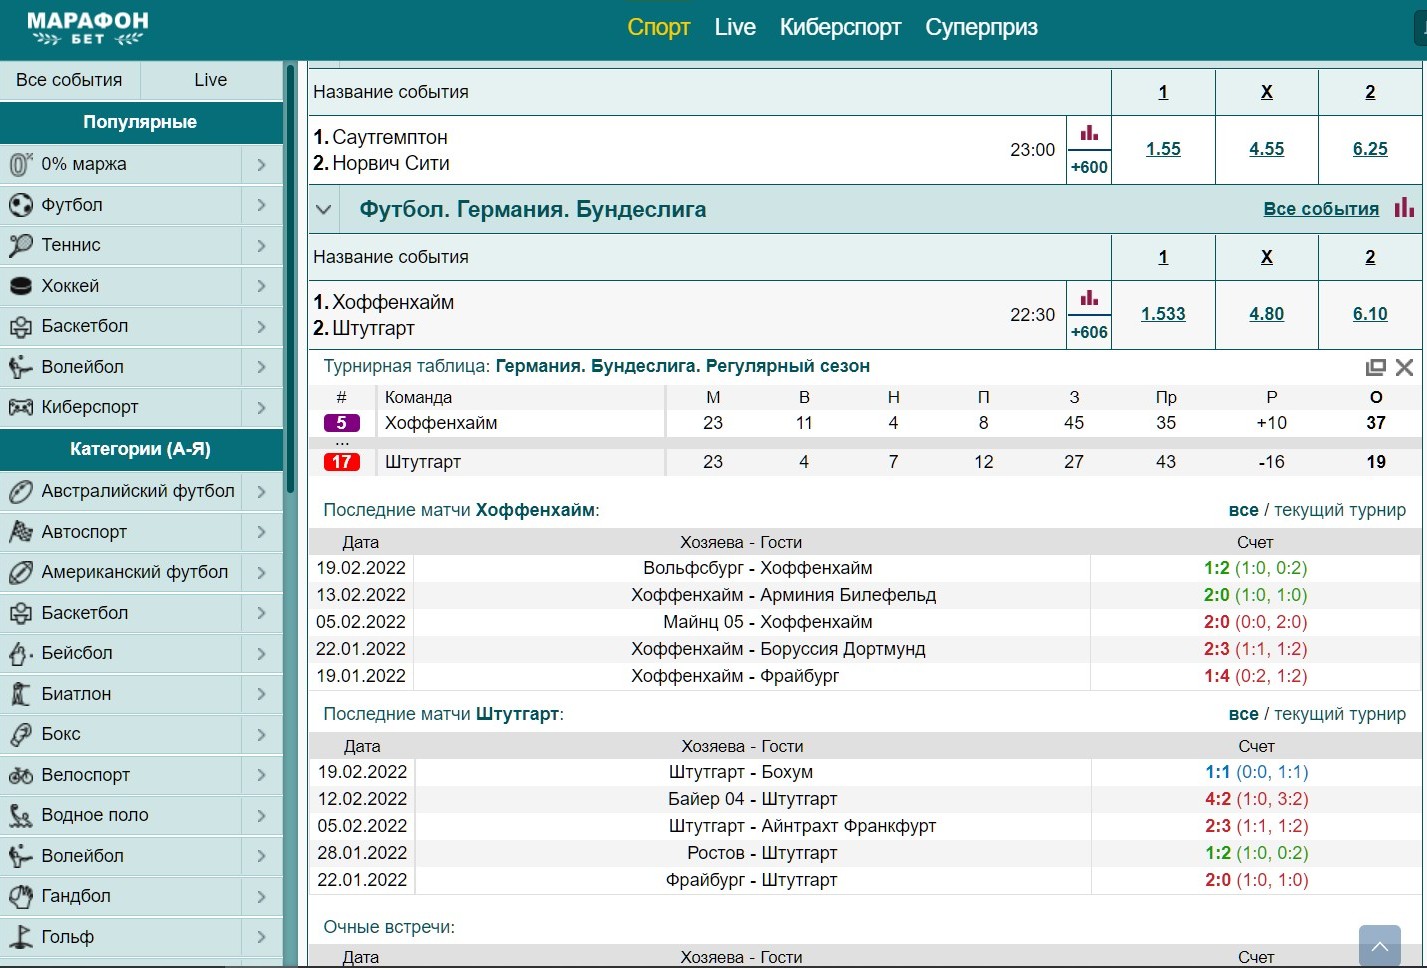Select the Водное поло icon
This screenshot has height=968, width=1427.
click(x=20, y=815)
